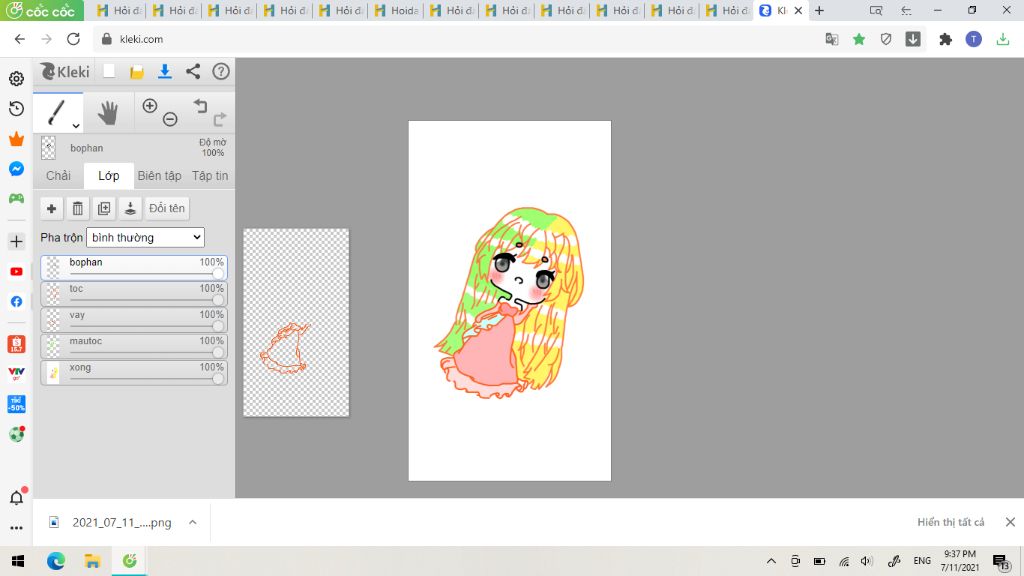Select the vay layer
1024x576 pixels.
pyautogui.click(x=134, y=320)
